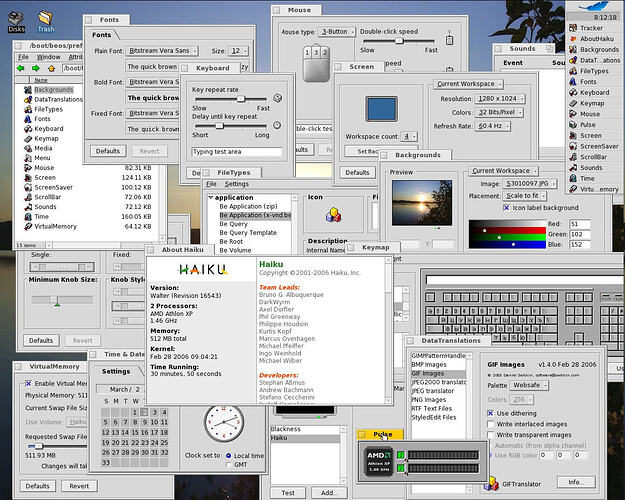Open FileTypes icon in preferences file list

[28, 109]
